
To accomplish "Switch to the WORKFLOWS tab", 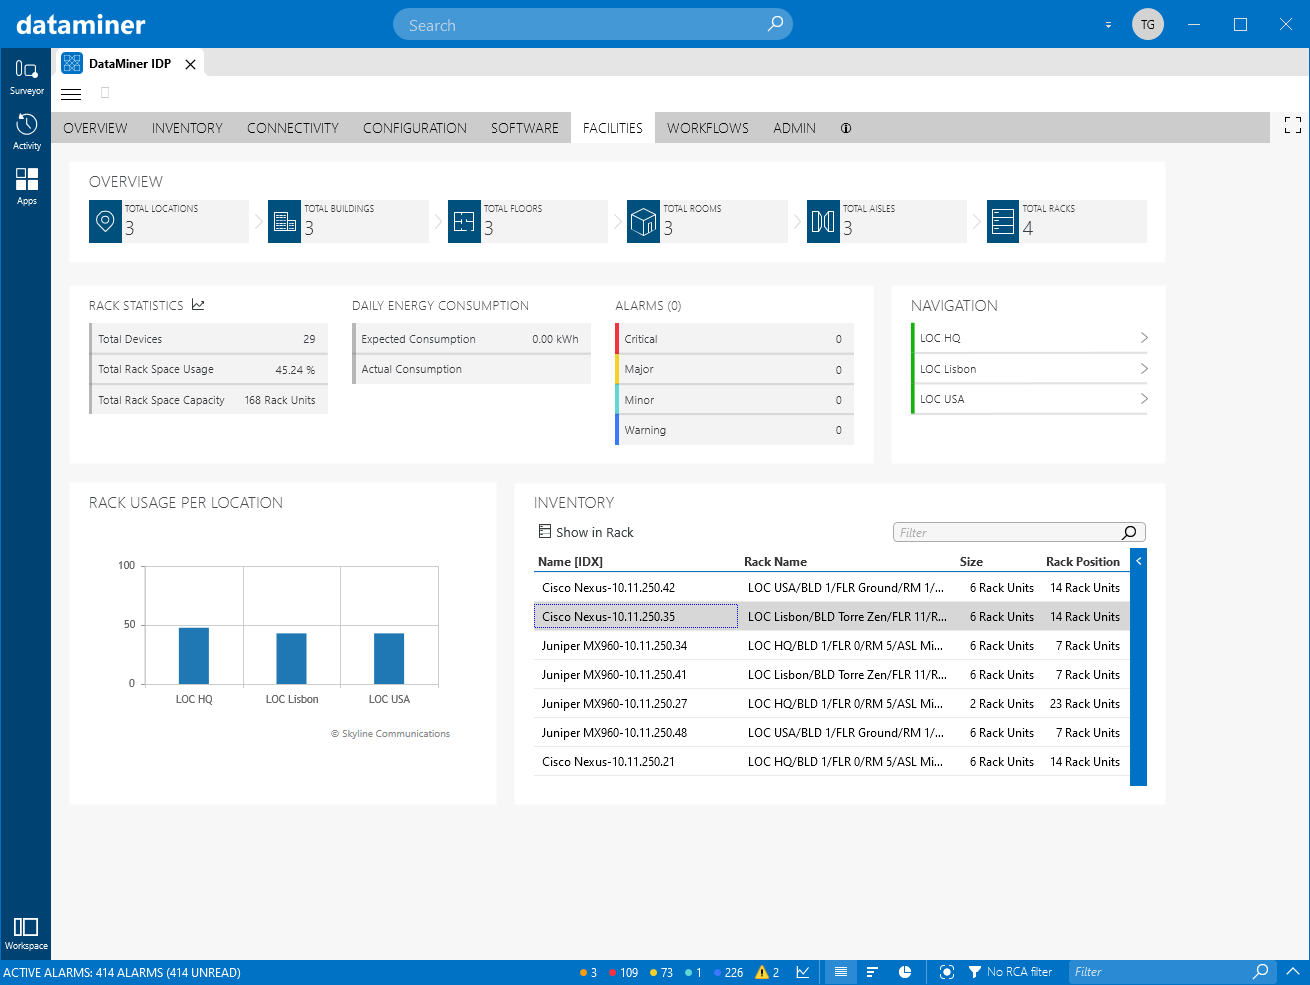I will coord(708,128).
